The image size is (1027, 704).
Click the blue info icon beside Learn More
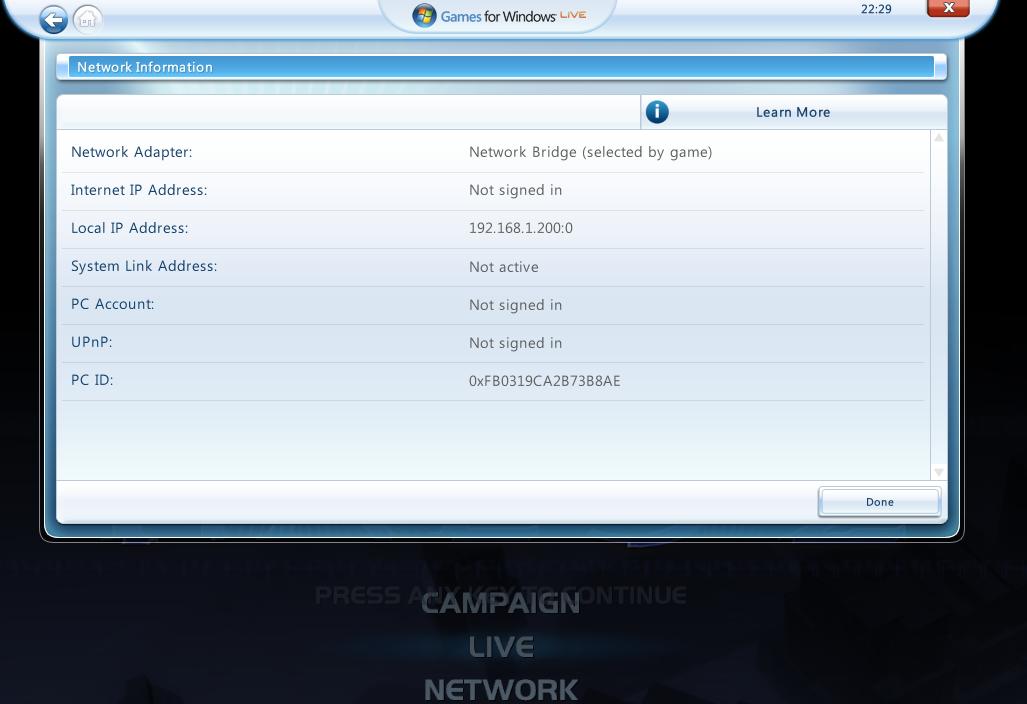pyautogui.click(x=657, y=112)
